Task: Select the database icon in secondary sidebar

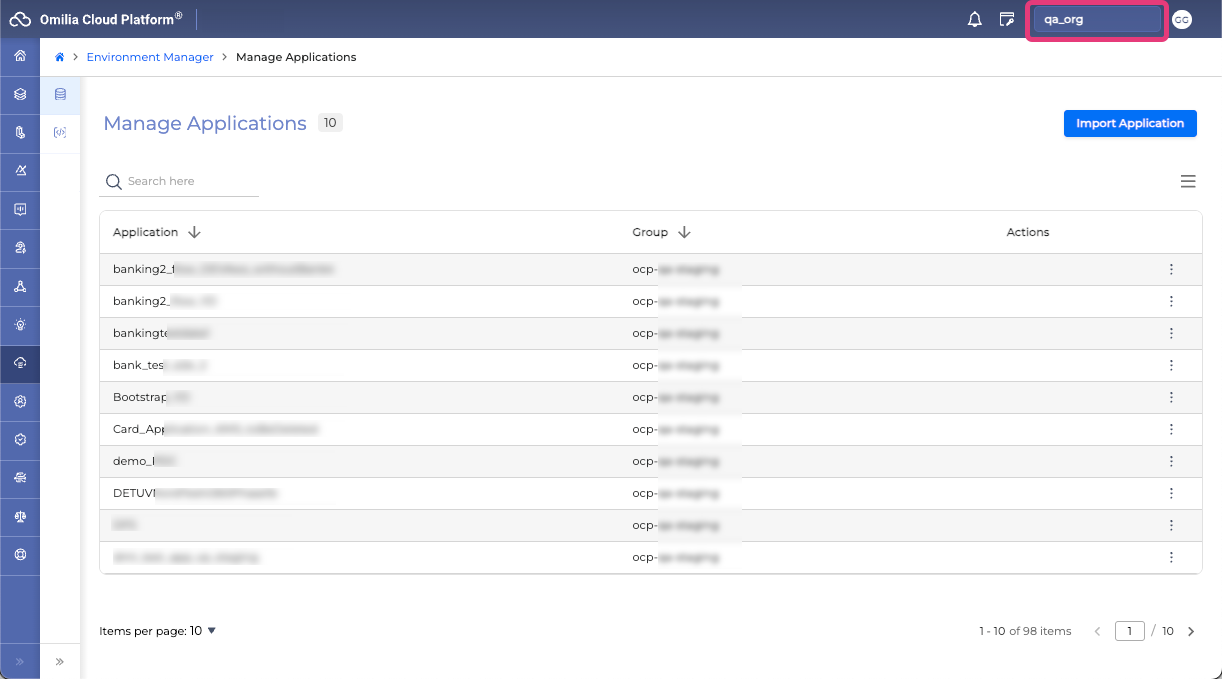Action: [60, 95]
